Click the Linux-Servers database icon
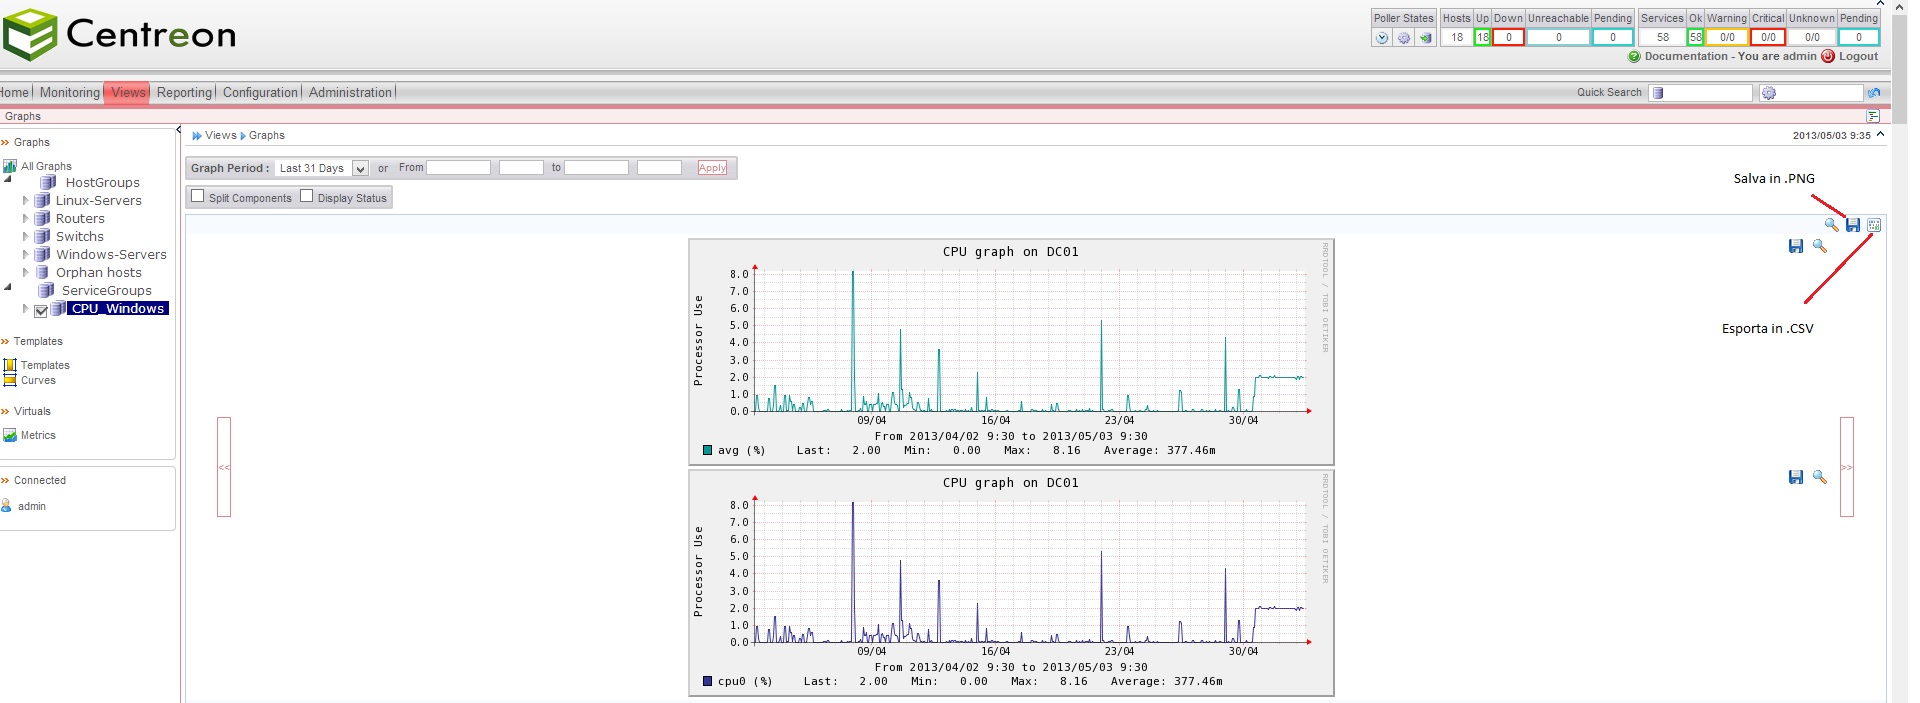The image size is (1920, 703). pos(42,200)
